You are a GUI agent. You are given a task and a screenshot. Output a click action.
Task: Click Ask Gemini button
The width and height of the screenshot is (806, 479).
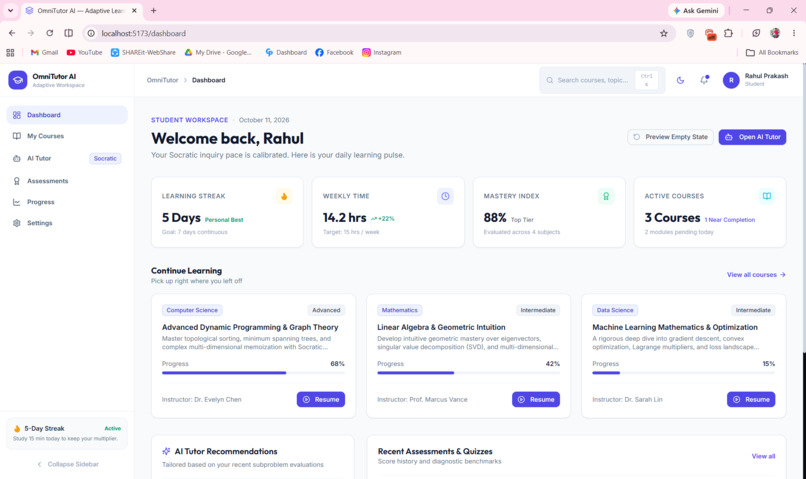coord(696,11)
